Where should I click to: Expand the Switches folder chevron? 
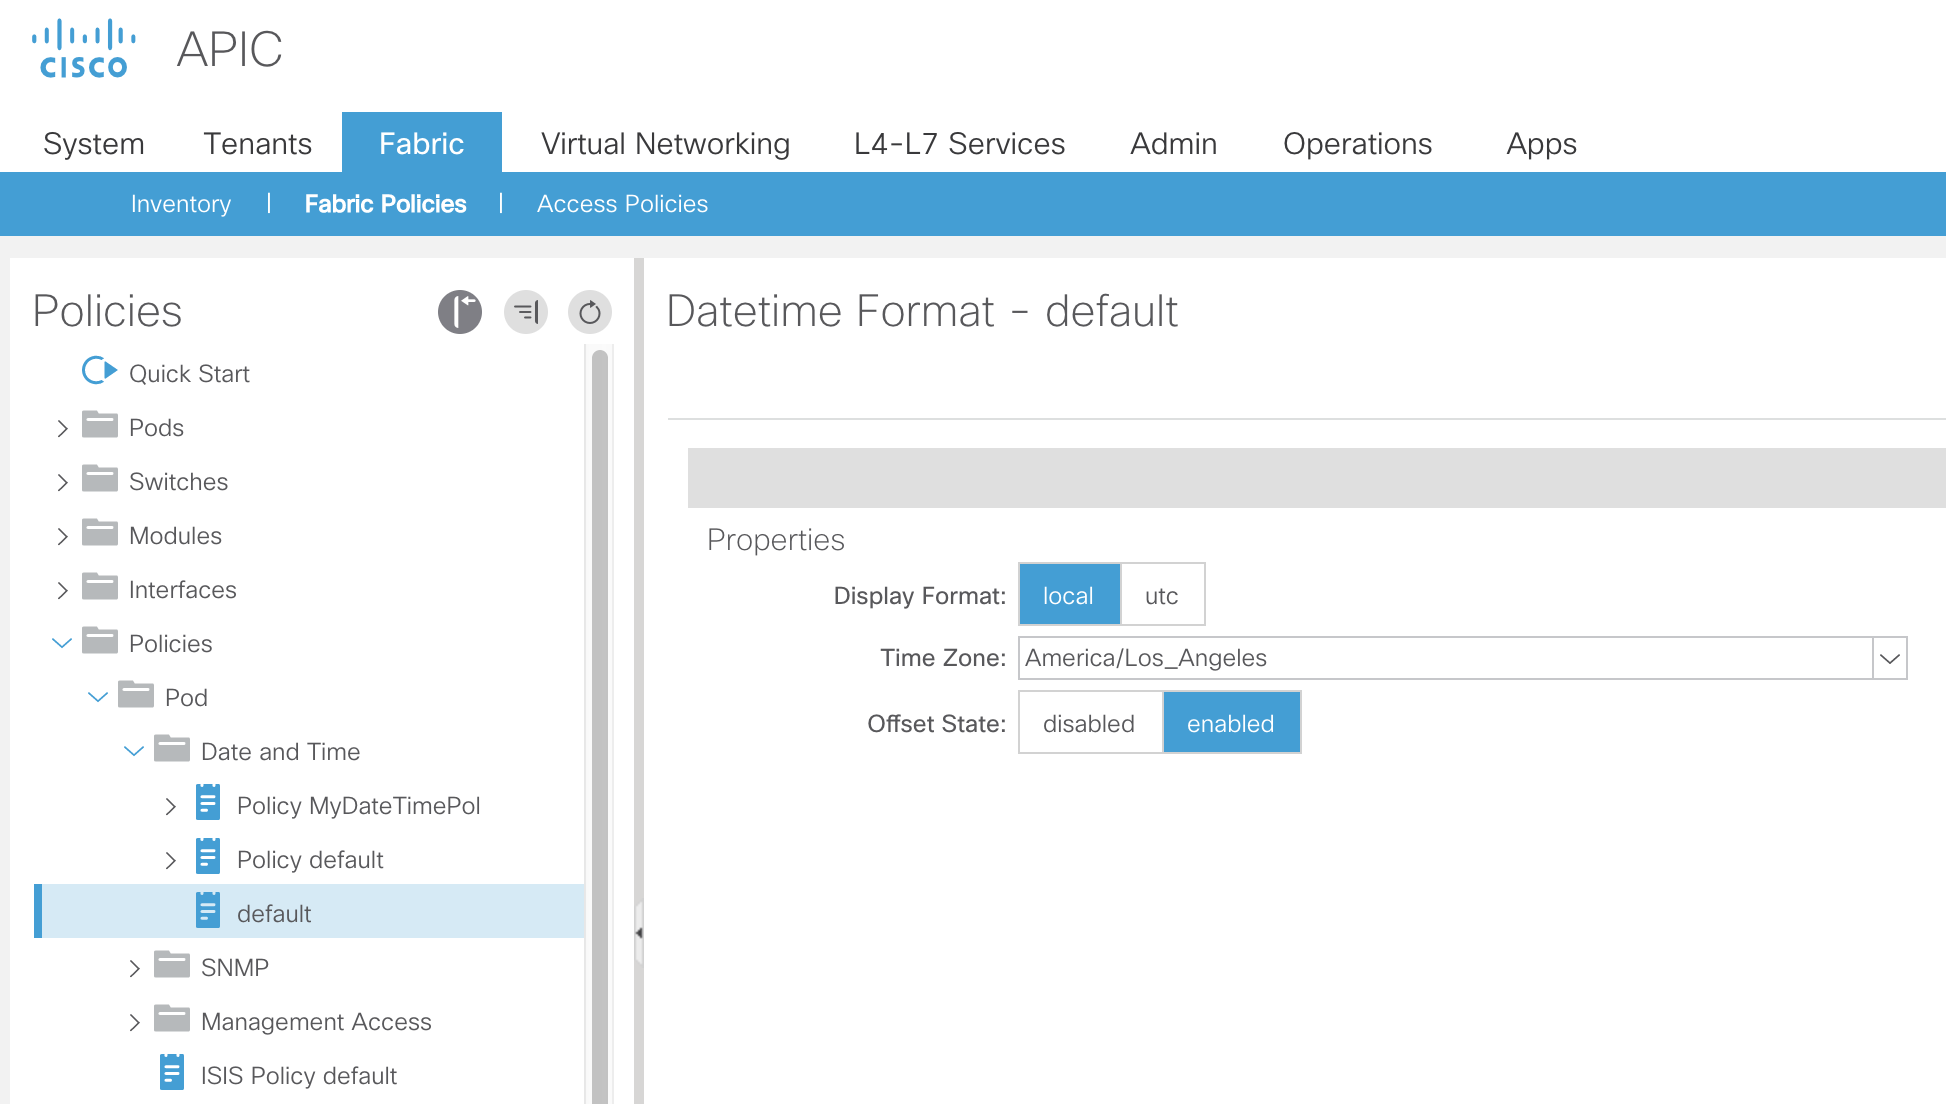click(62, 482)
